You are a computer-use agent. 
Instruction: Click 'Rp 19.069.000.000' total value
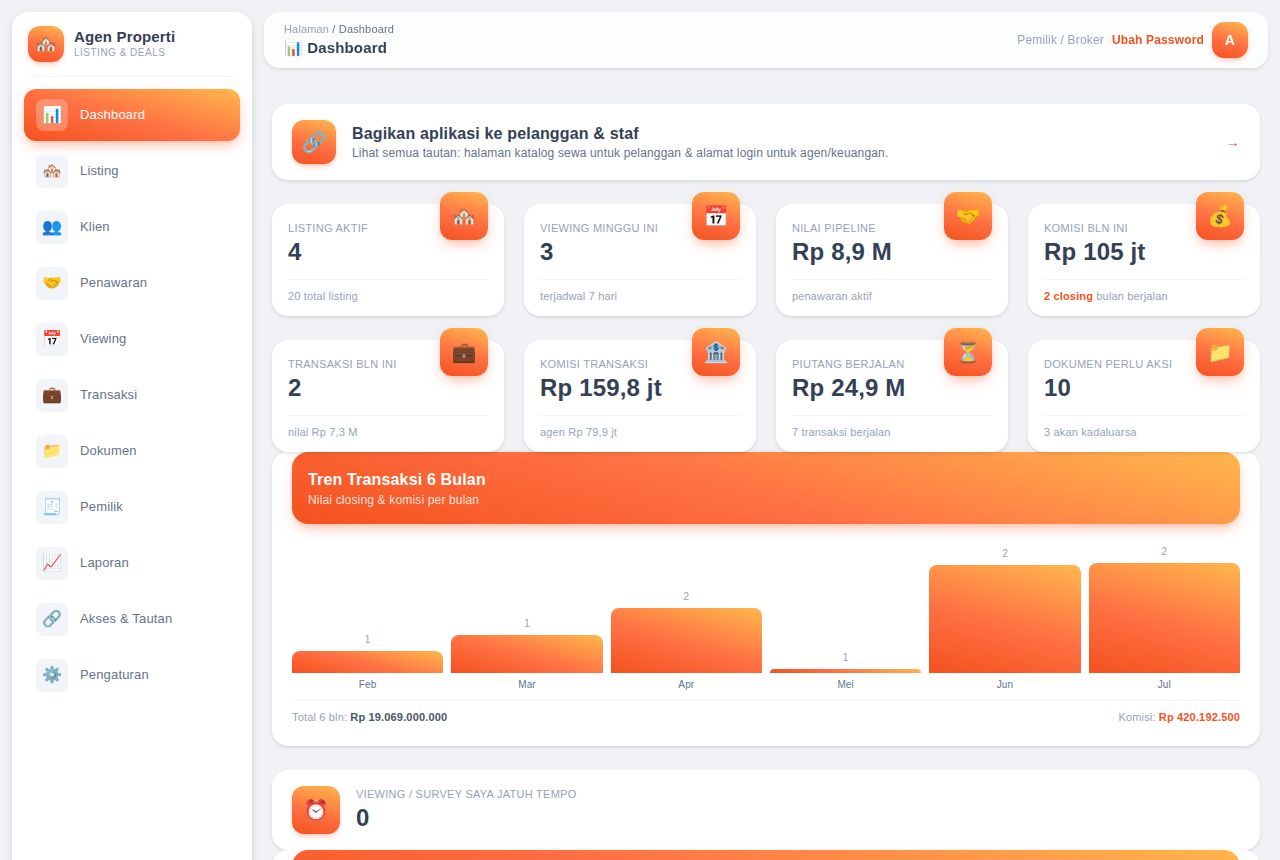[399, 717]
